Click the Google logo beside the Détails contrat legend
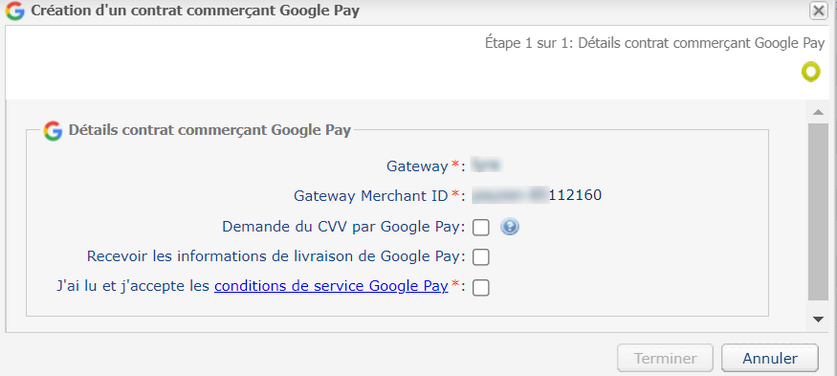The image size is (837, 376). [x=53, y=130]
